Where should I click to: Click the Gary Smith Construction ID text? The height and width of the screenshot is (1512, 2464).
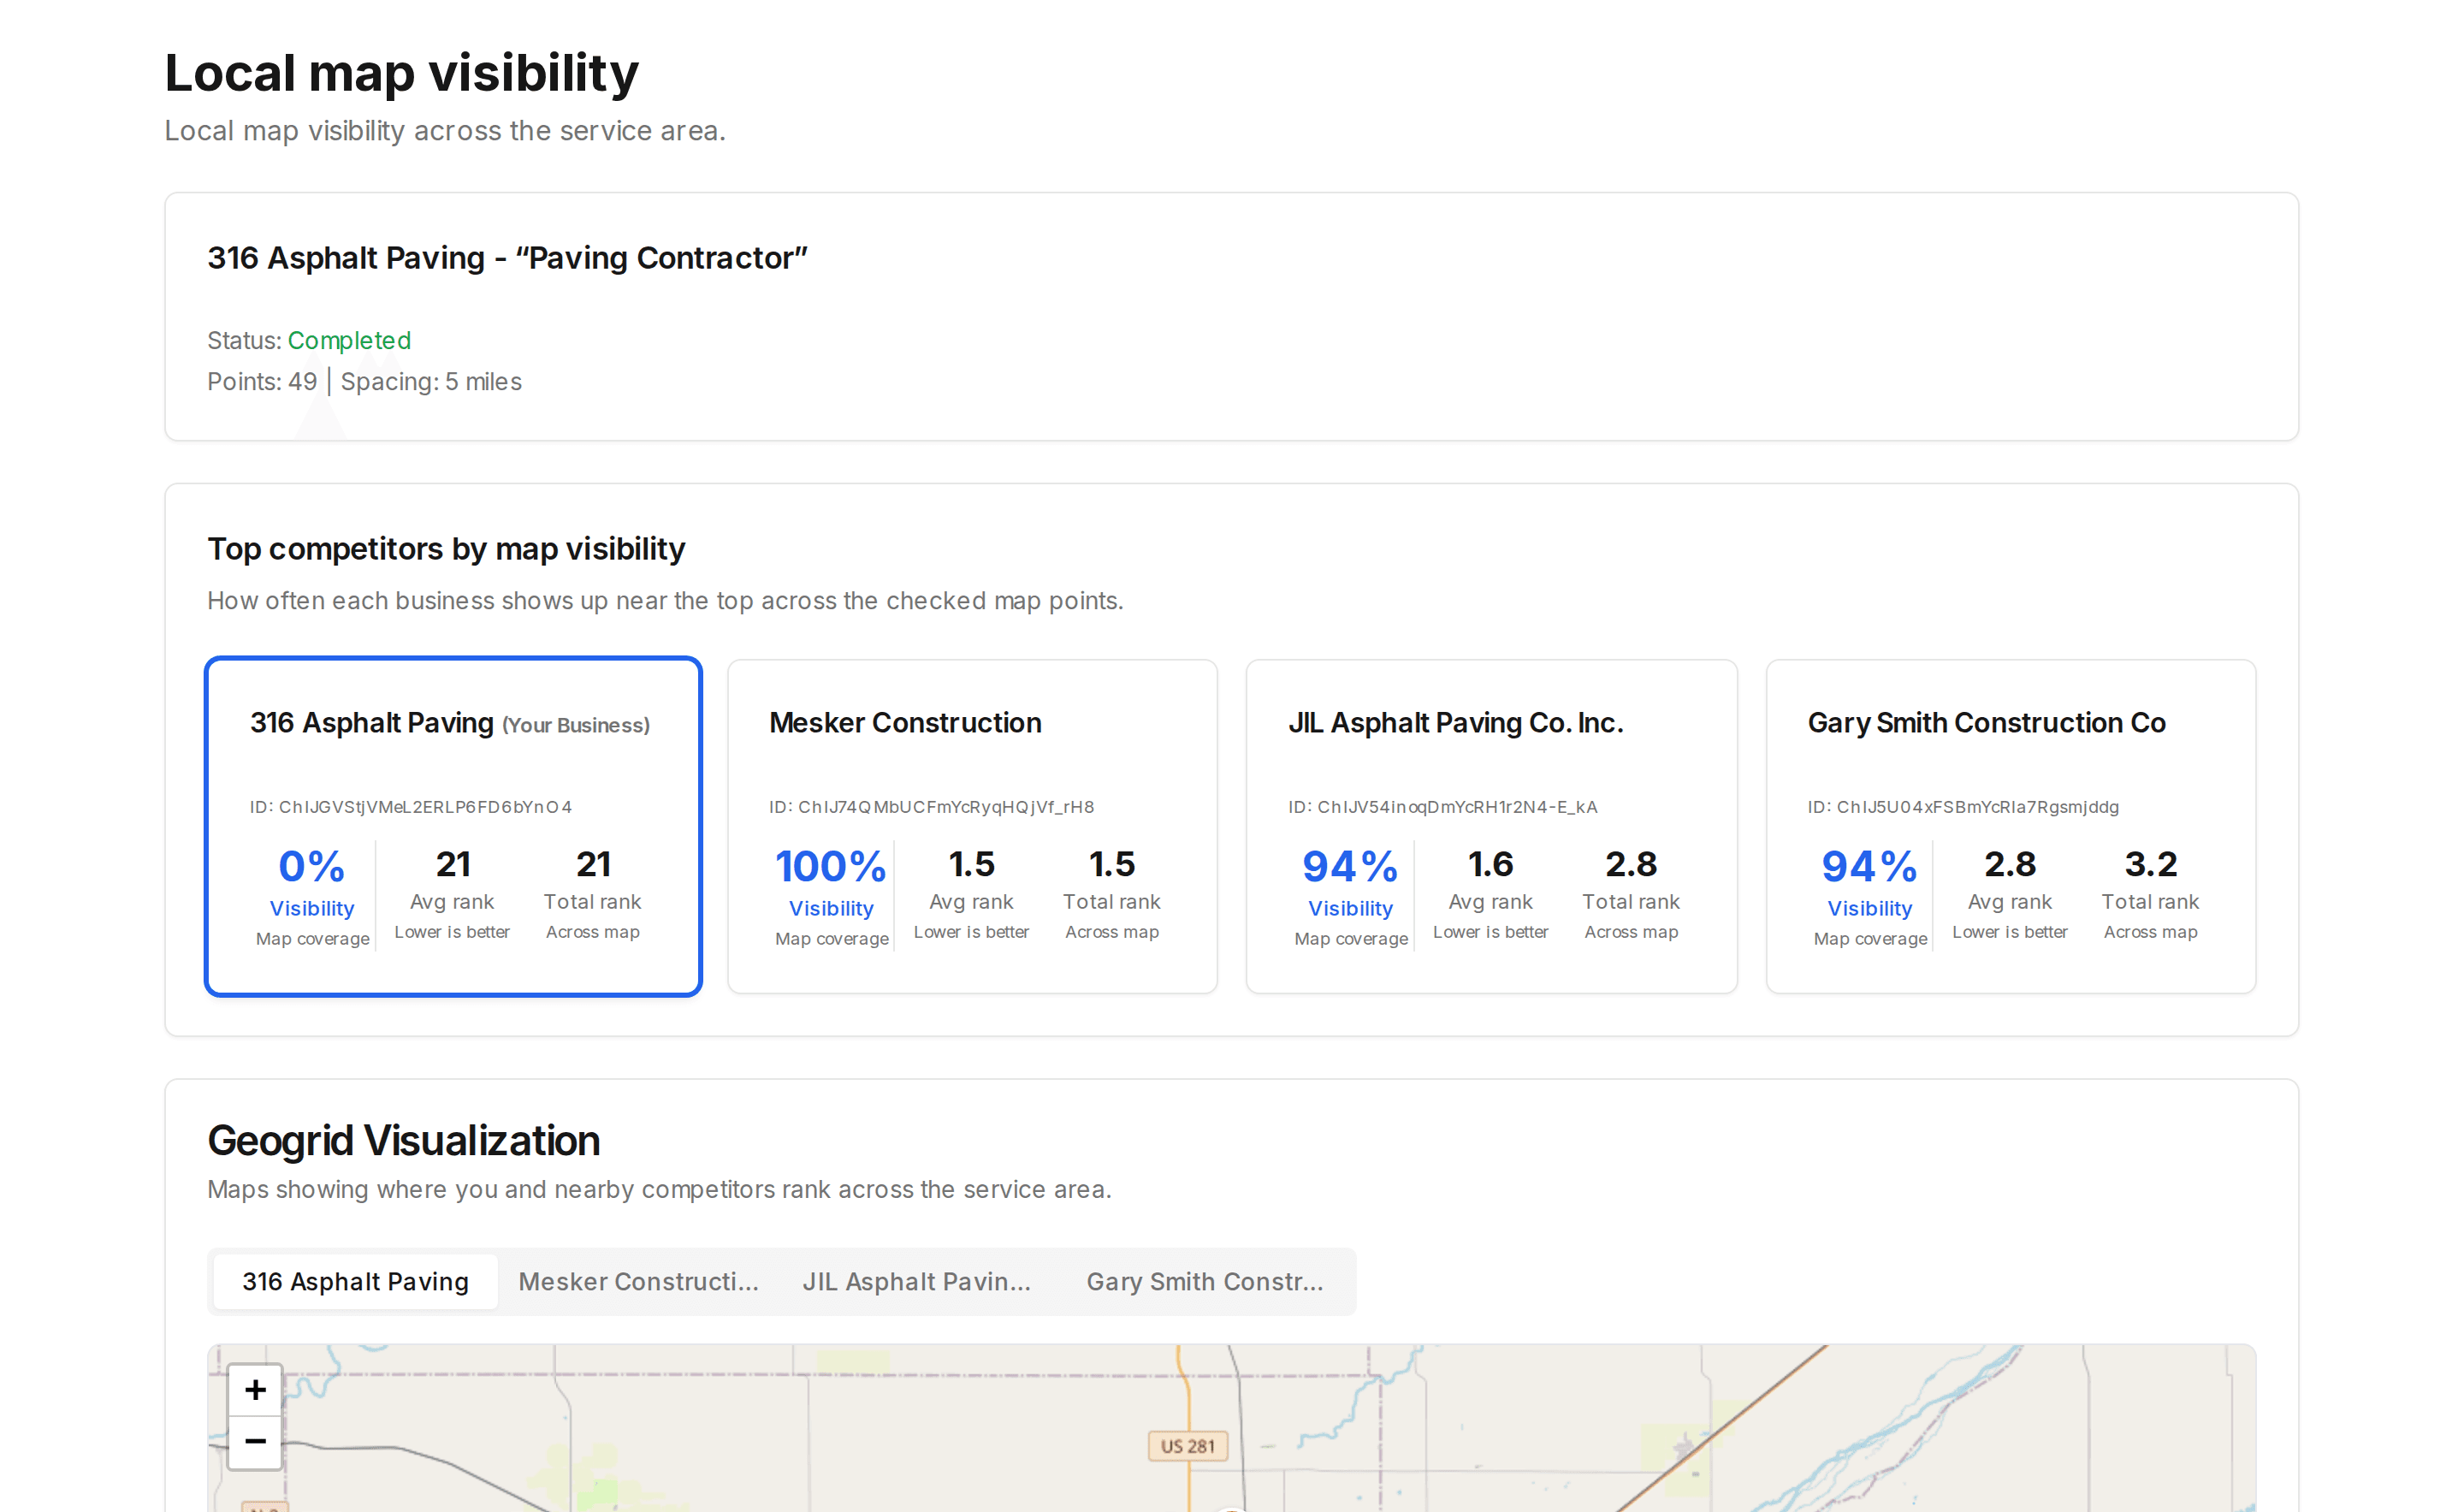[x=1963, y=806]
